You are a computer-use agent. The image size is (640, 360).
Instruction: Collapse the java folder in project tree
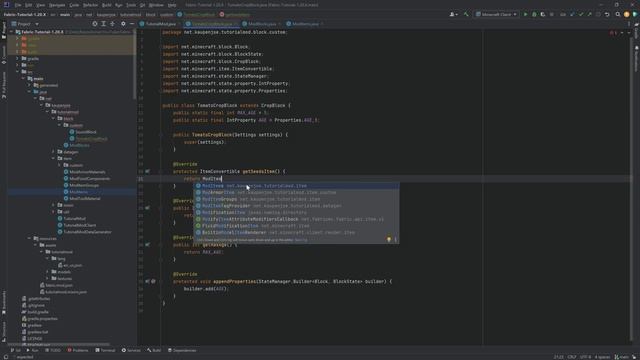[29, 92]
